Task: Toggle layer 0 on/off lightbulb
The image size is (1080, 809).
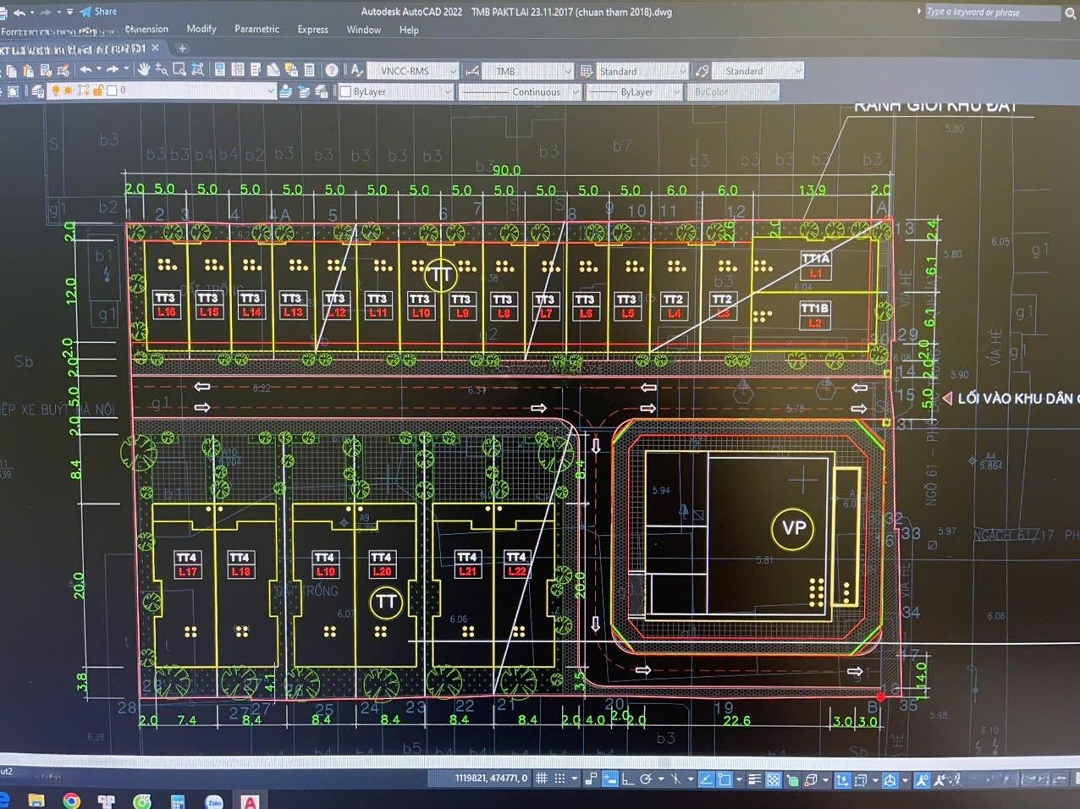Action: 56,90
